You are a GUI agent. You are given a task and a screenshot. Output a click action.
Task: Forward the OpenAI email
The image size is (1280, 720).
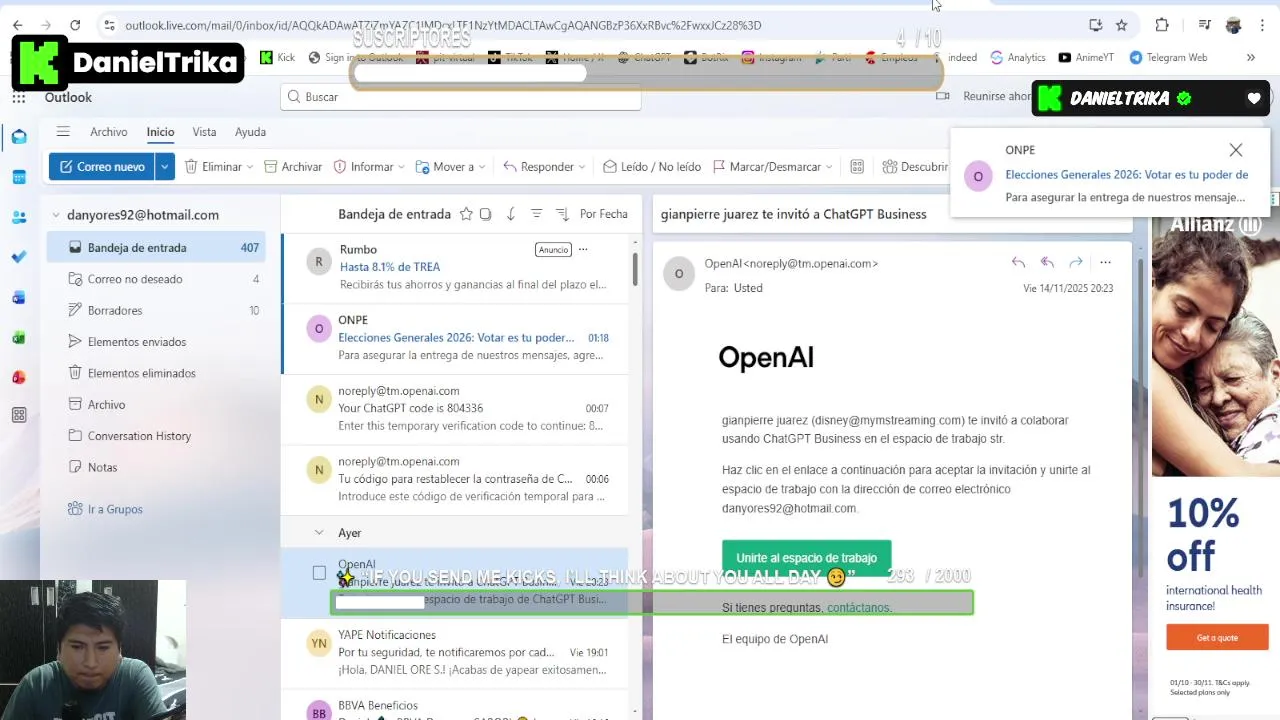click(x=1076, y=262)
